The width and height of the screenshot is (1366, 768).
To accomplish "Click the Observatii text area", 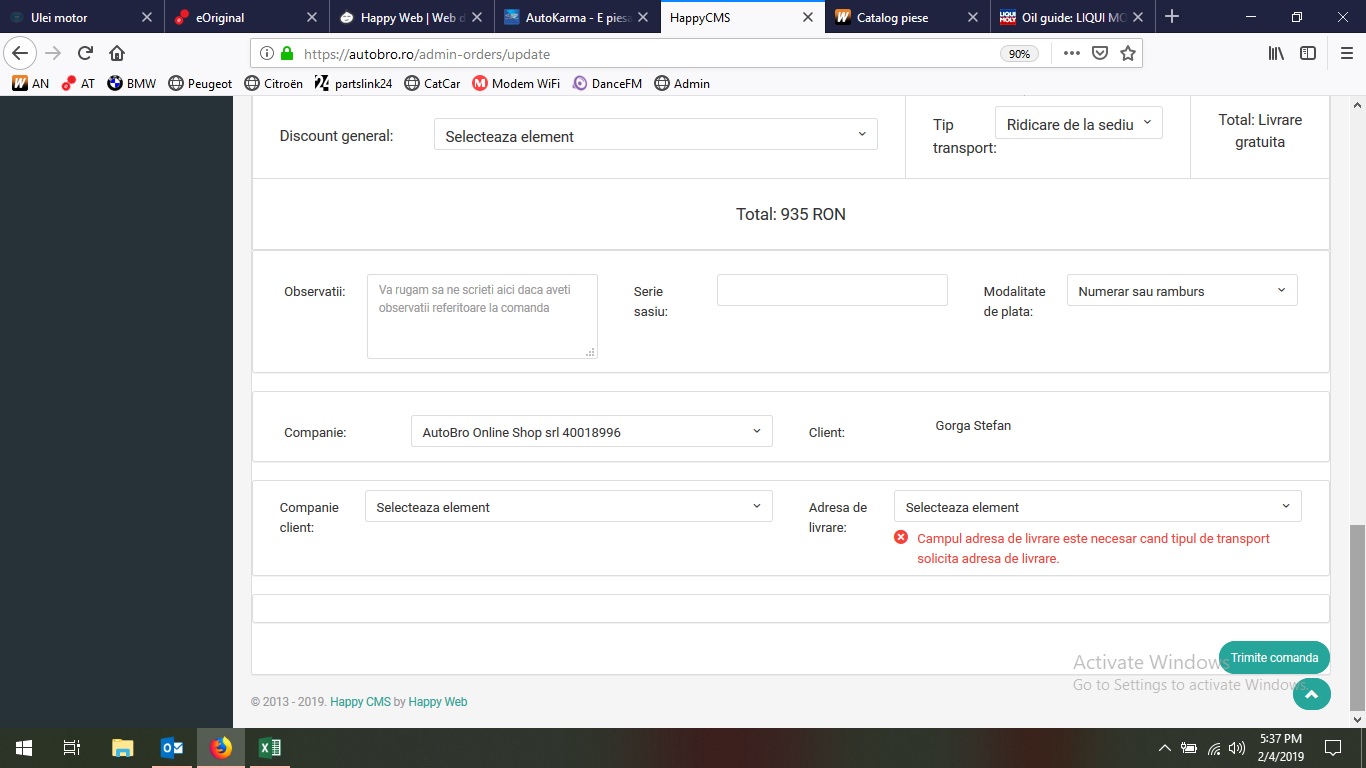I will pyautogui.click(x=482, y=316).
